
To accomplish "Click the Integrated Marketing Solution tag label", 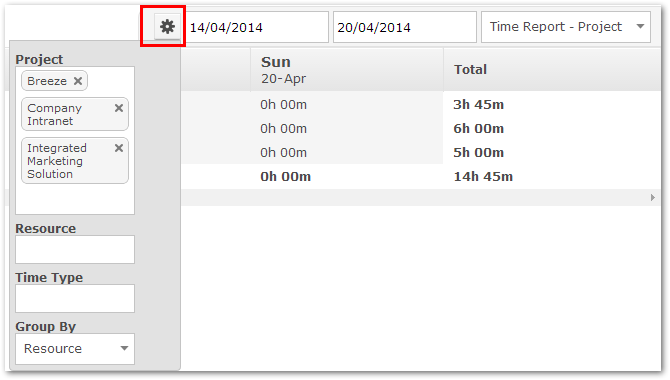I will point(57,161).
